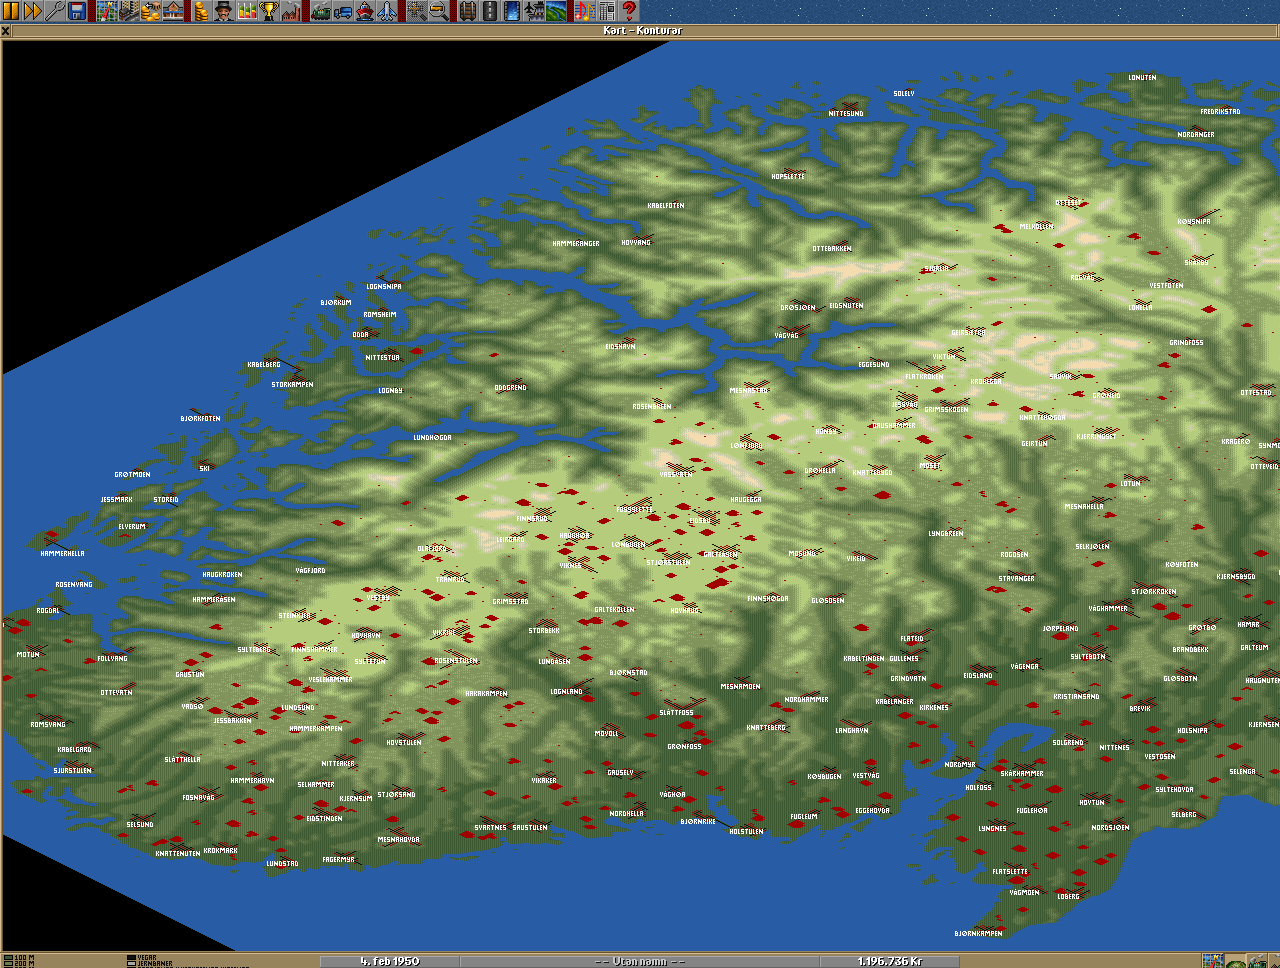The image size is (1280, 968).
Task: Open the town directory icon
Action: click(129, 11)
